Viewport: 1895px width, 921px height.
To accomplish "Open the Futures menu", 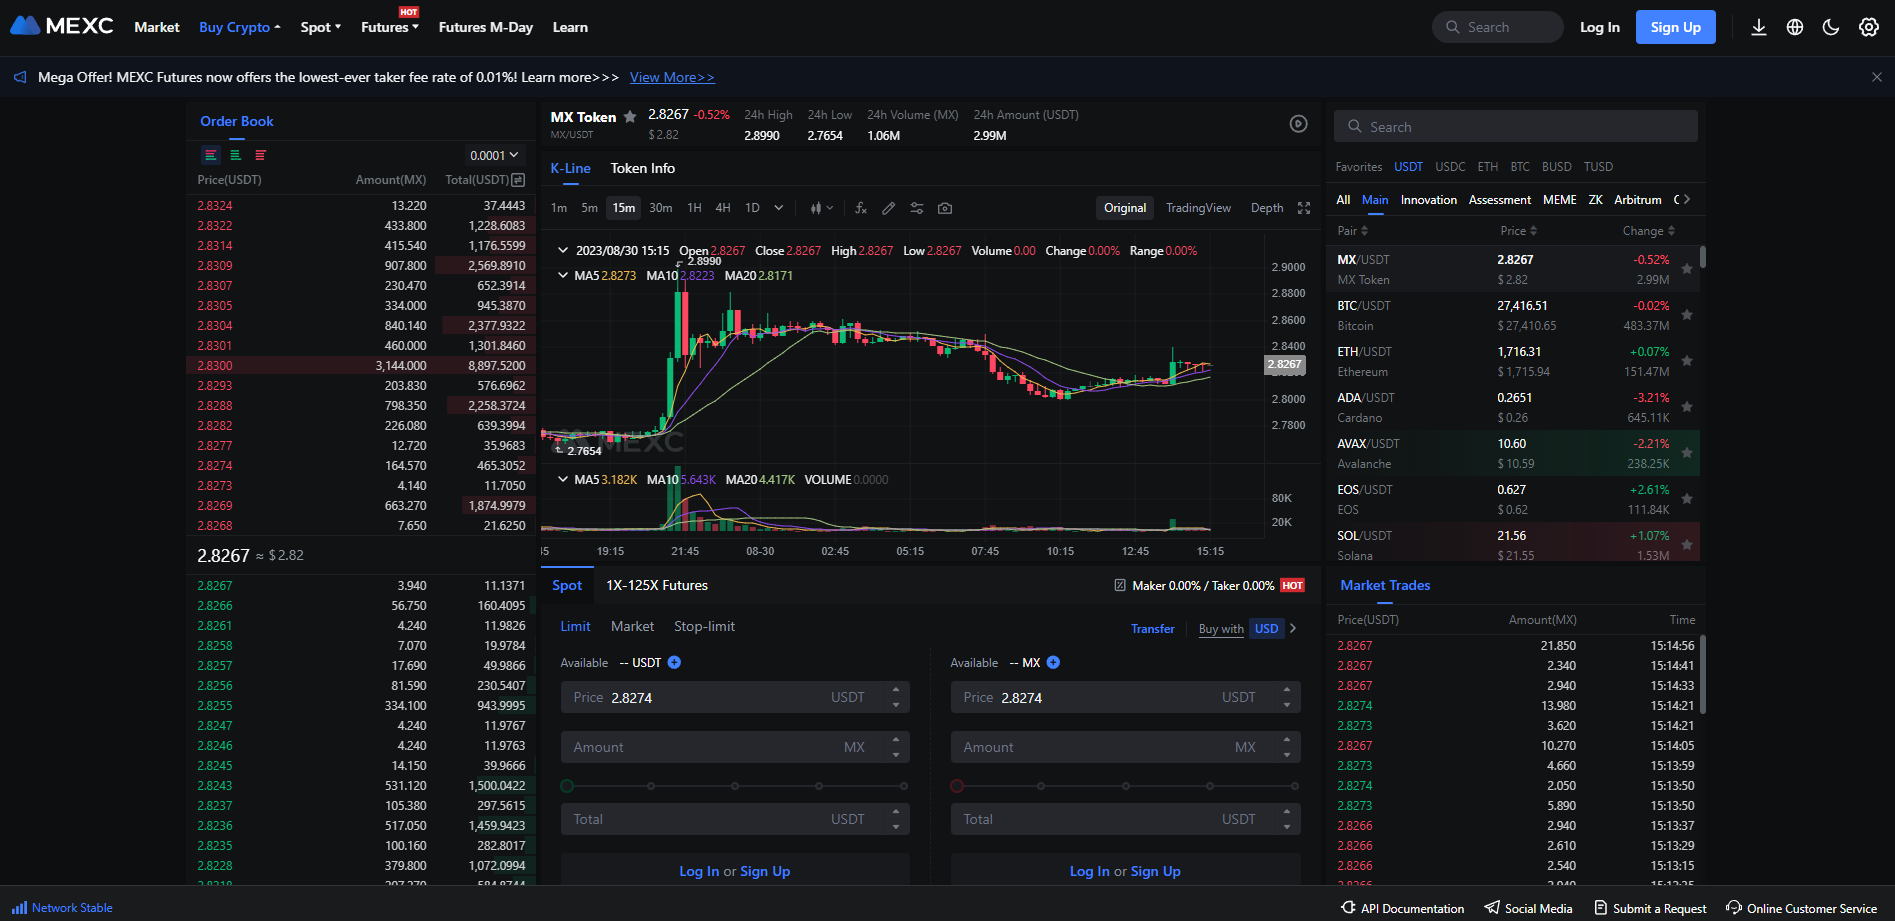I will coord(390,27).
